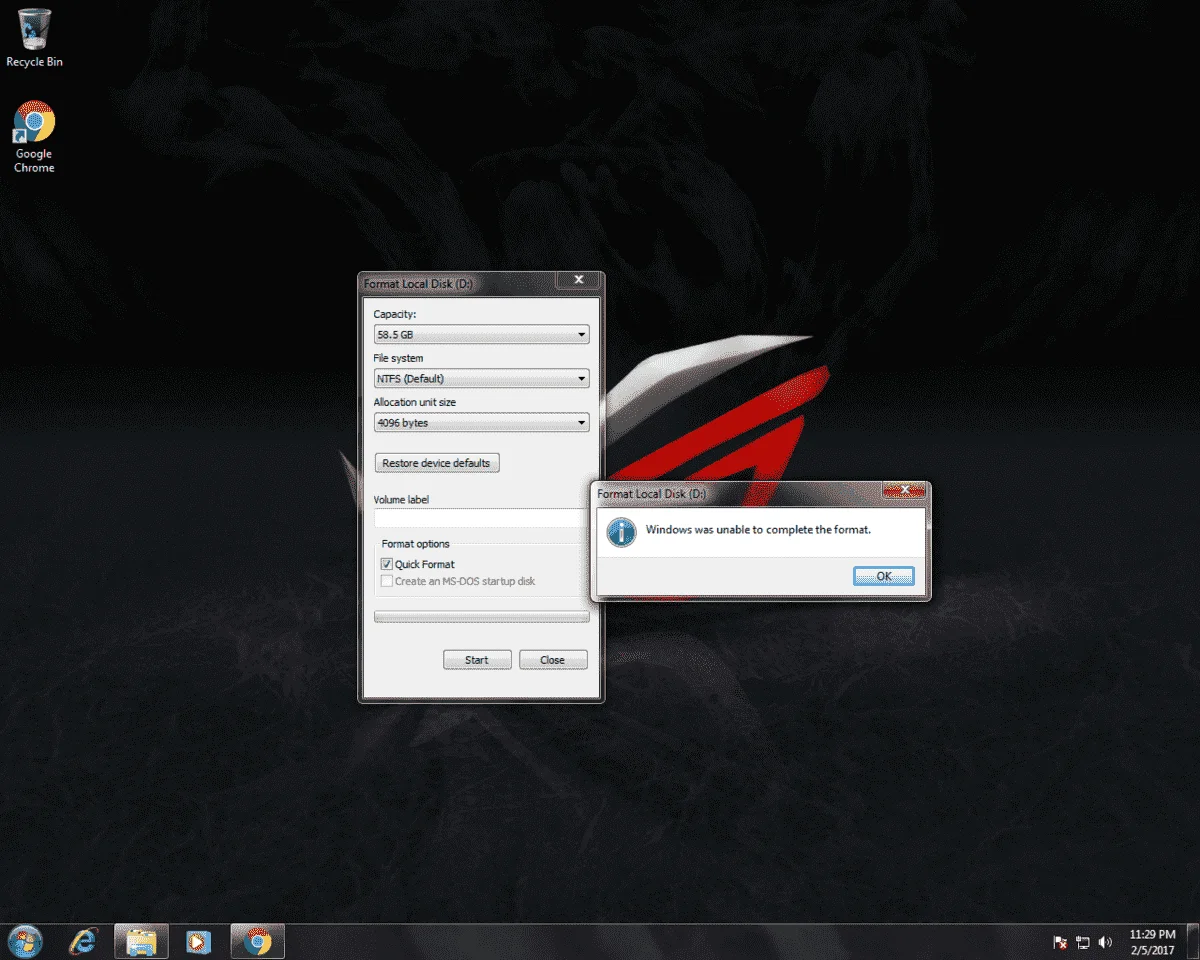Close the Format Local Disk (D:) window X

tap(578, 280)
